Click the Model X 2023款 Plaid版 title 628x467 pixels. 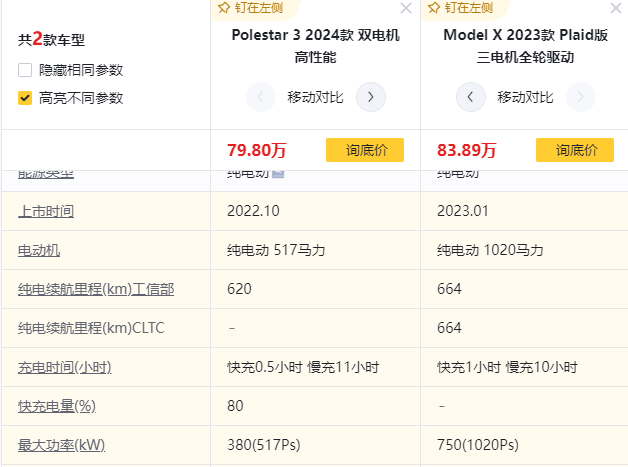tap(525, 46)
